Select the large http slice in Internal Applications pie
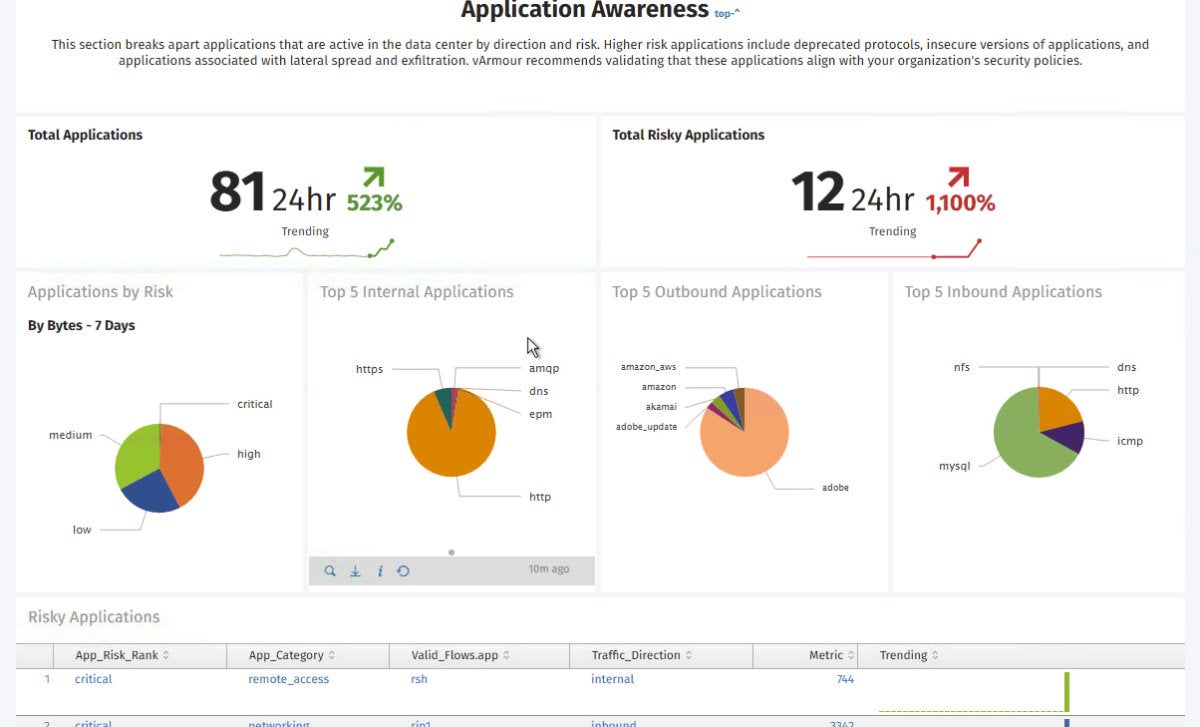 450,440
